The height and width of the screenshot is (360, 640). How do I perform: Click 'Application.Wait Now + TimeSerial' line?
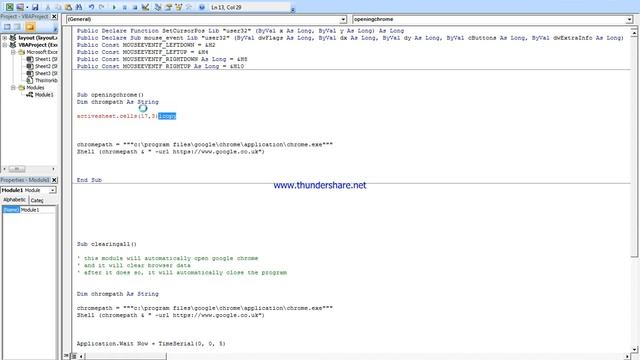pos(151,344)
